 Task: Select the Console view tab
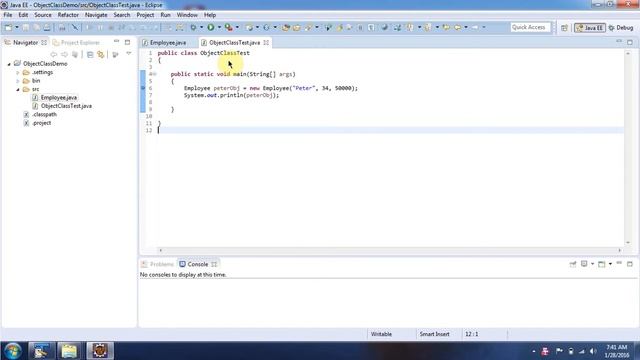point(198,264)
